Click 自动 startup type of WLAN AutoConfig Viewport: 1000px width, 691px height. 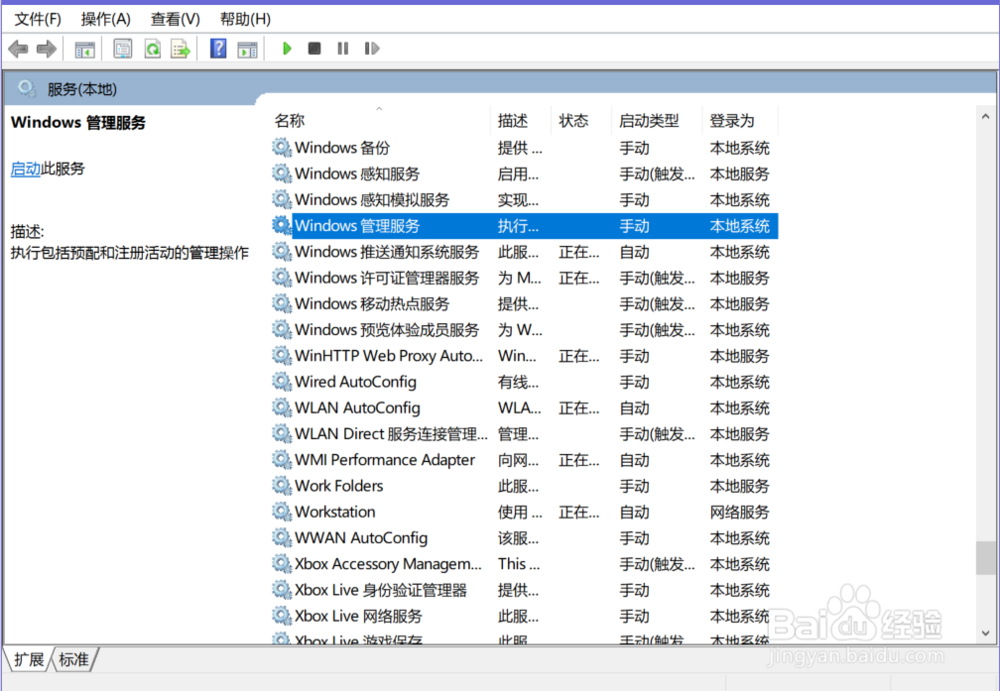pyautogui.click(x=634, y=408)
